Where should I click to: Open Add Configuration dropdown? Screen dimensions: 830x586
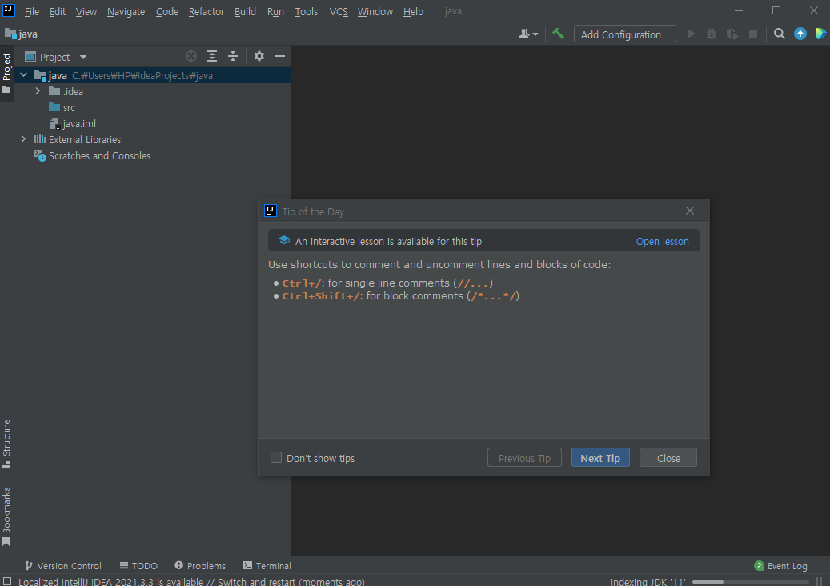pos(625,34)
